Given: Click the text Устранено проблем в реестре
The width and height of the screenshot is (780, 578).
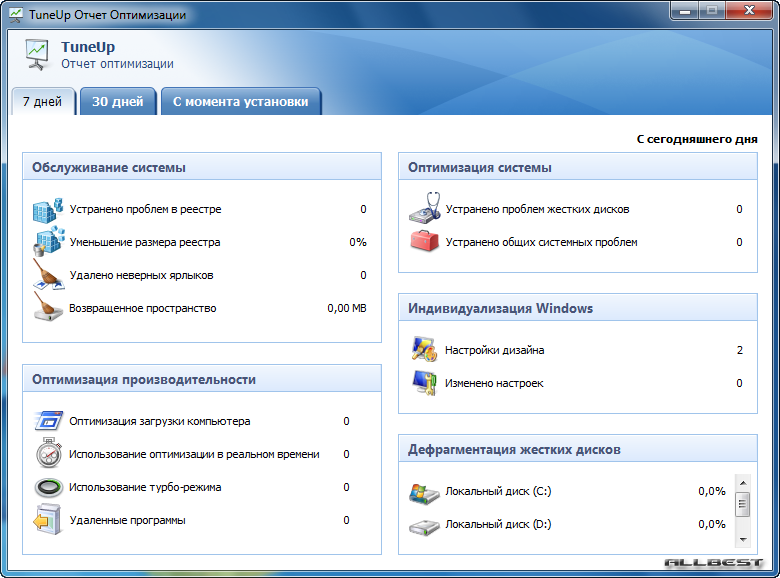Looking at the screenshot, I should click(x=145, y=209).
